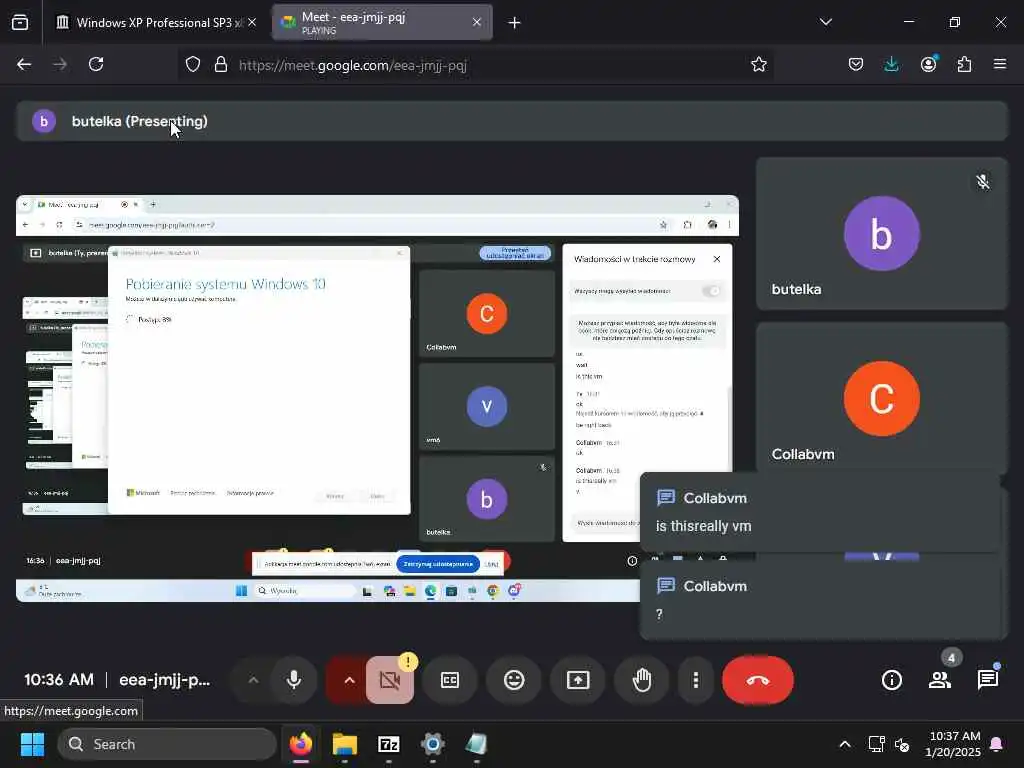Screen dimensions: 1024x768
Task: Show hidden system tray icons
Action: click(844, 744)
